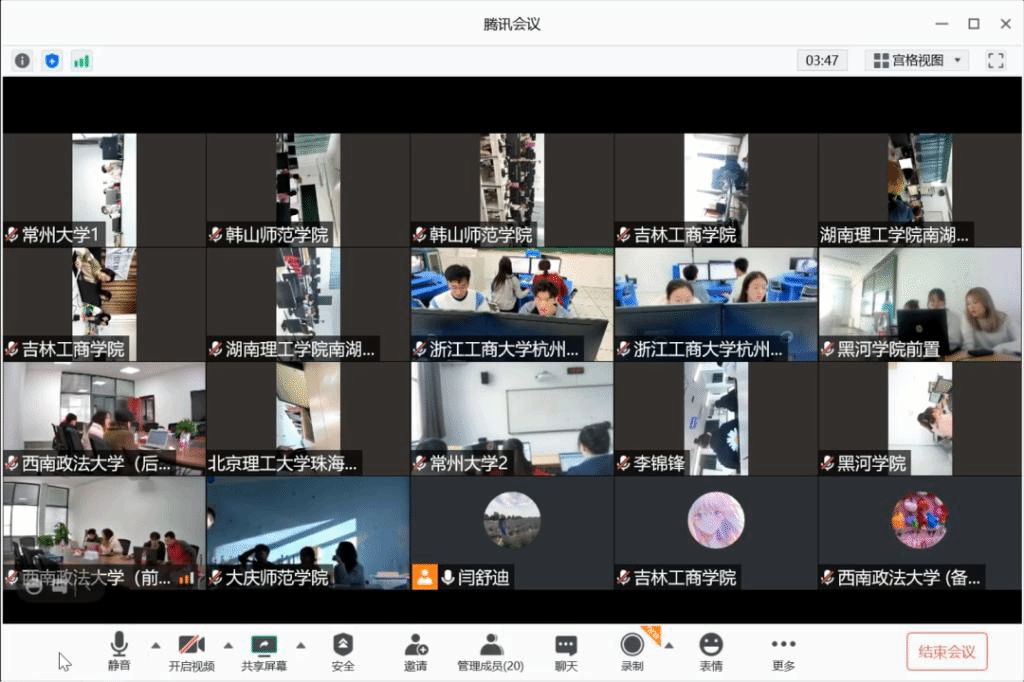Image resolution: width=1024 pixels, height=682 pixels.
Task: Open 管理成员(20) participants panel
Action: click(x=490, y=652)
